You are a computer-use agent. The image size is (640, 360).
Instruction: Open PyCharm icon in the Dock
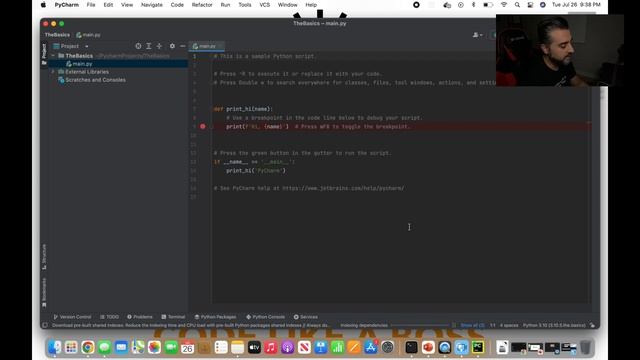(478, 347)
